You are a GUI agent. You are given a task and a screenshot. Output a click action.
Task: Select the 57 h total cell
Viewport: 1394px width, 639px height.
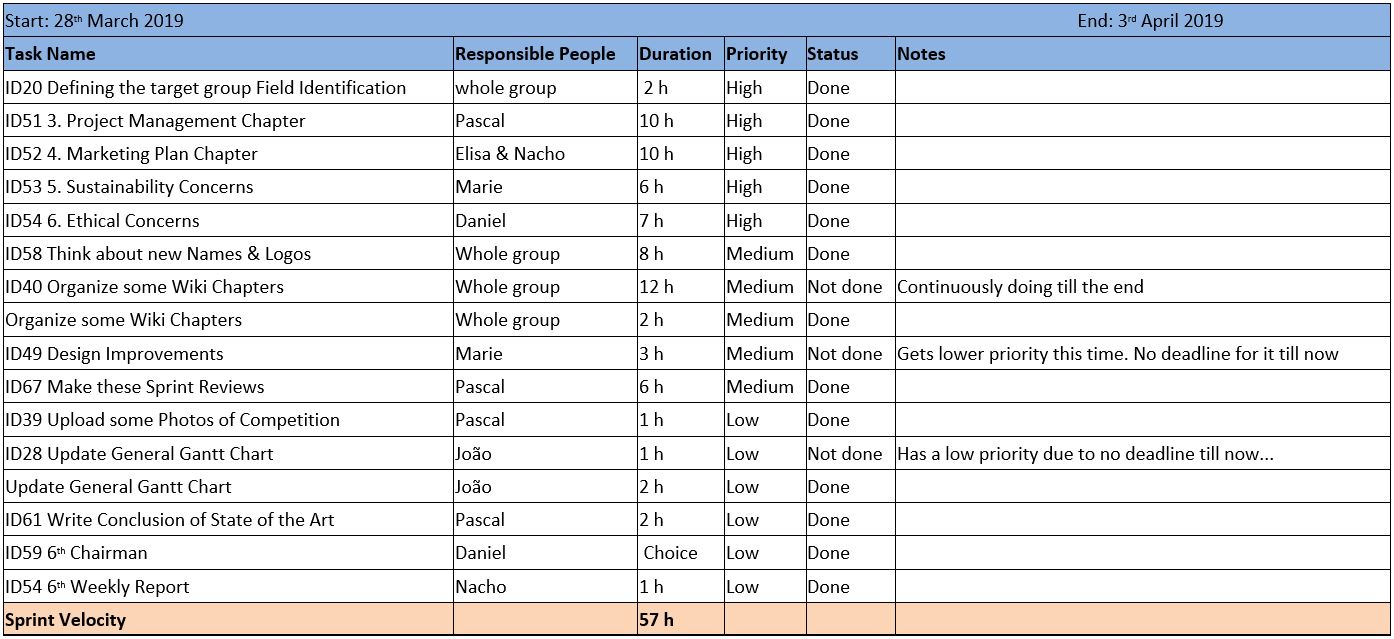[680, 620]
